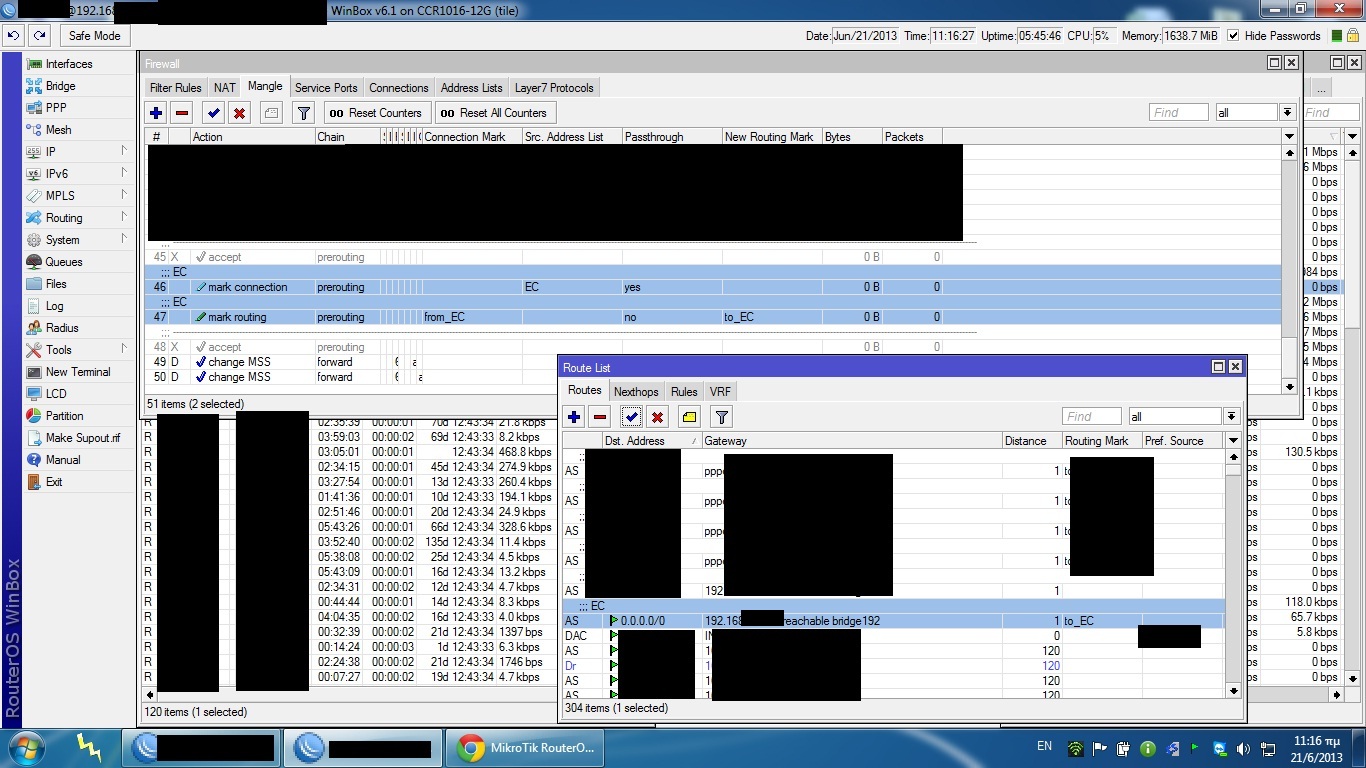Expand the IP submenu
The width and height of the screenshot is (1366, 768).
point(79,152)
